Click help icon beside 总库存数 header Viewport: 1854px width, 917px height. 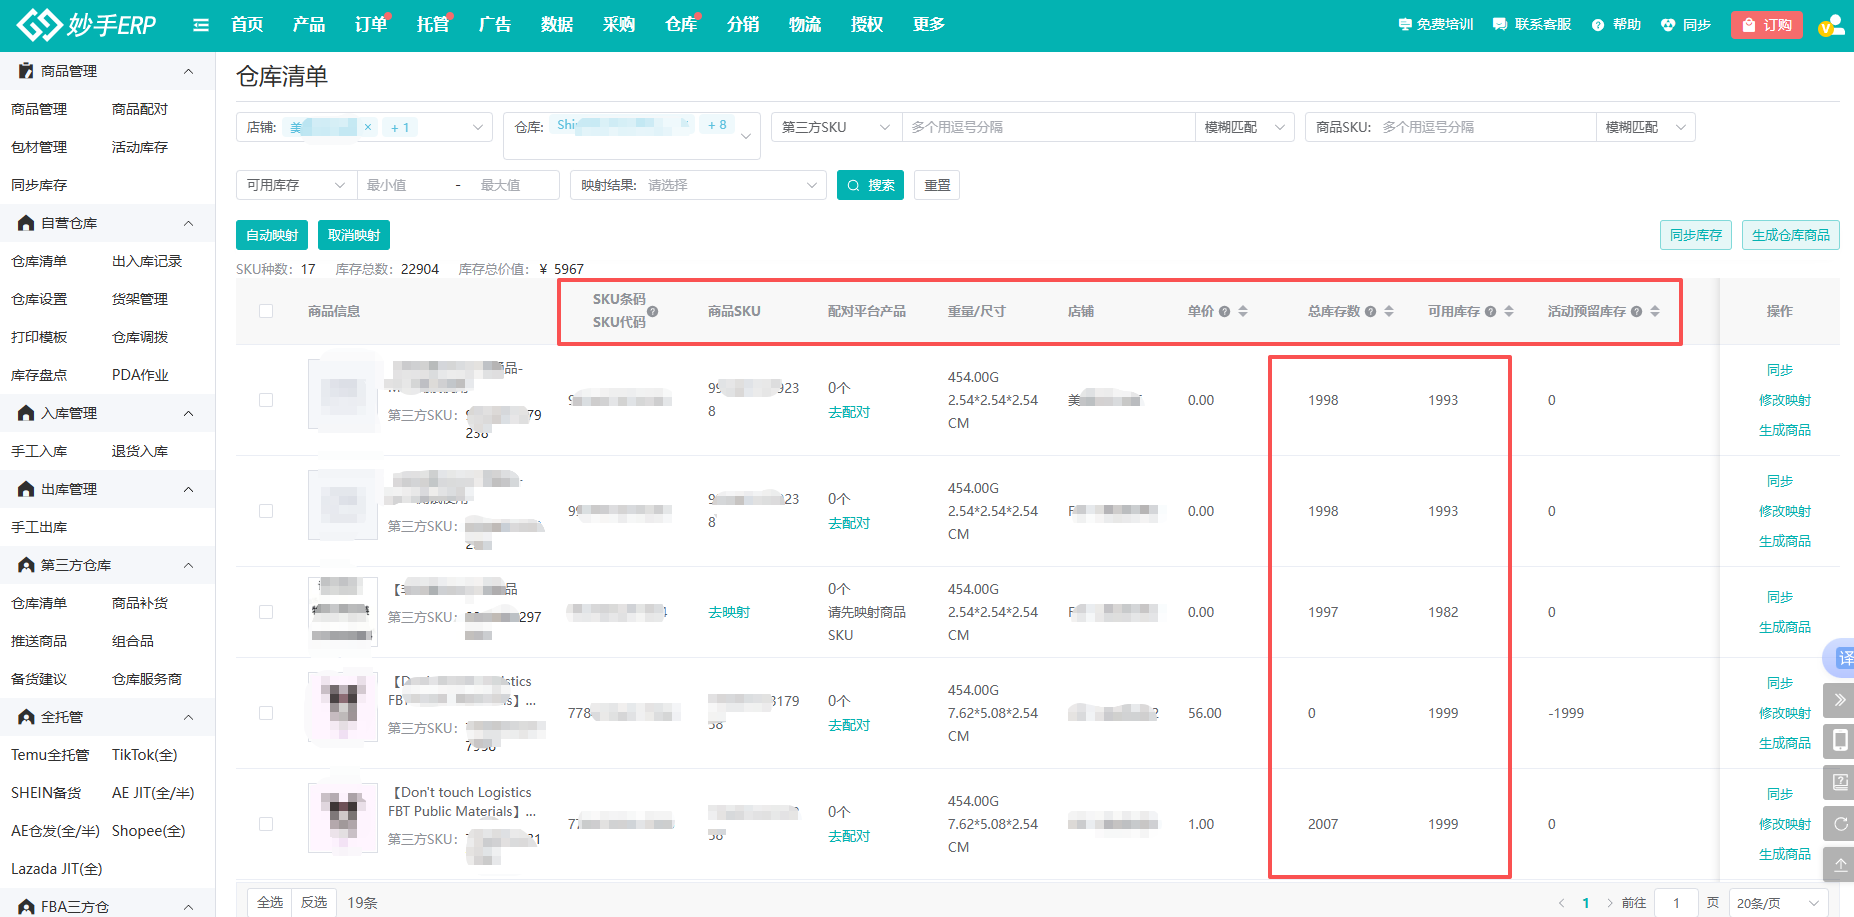(1370, 312)
